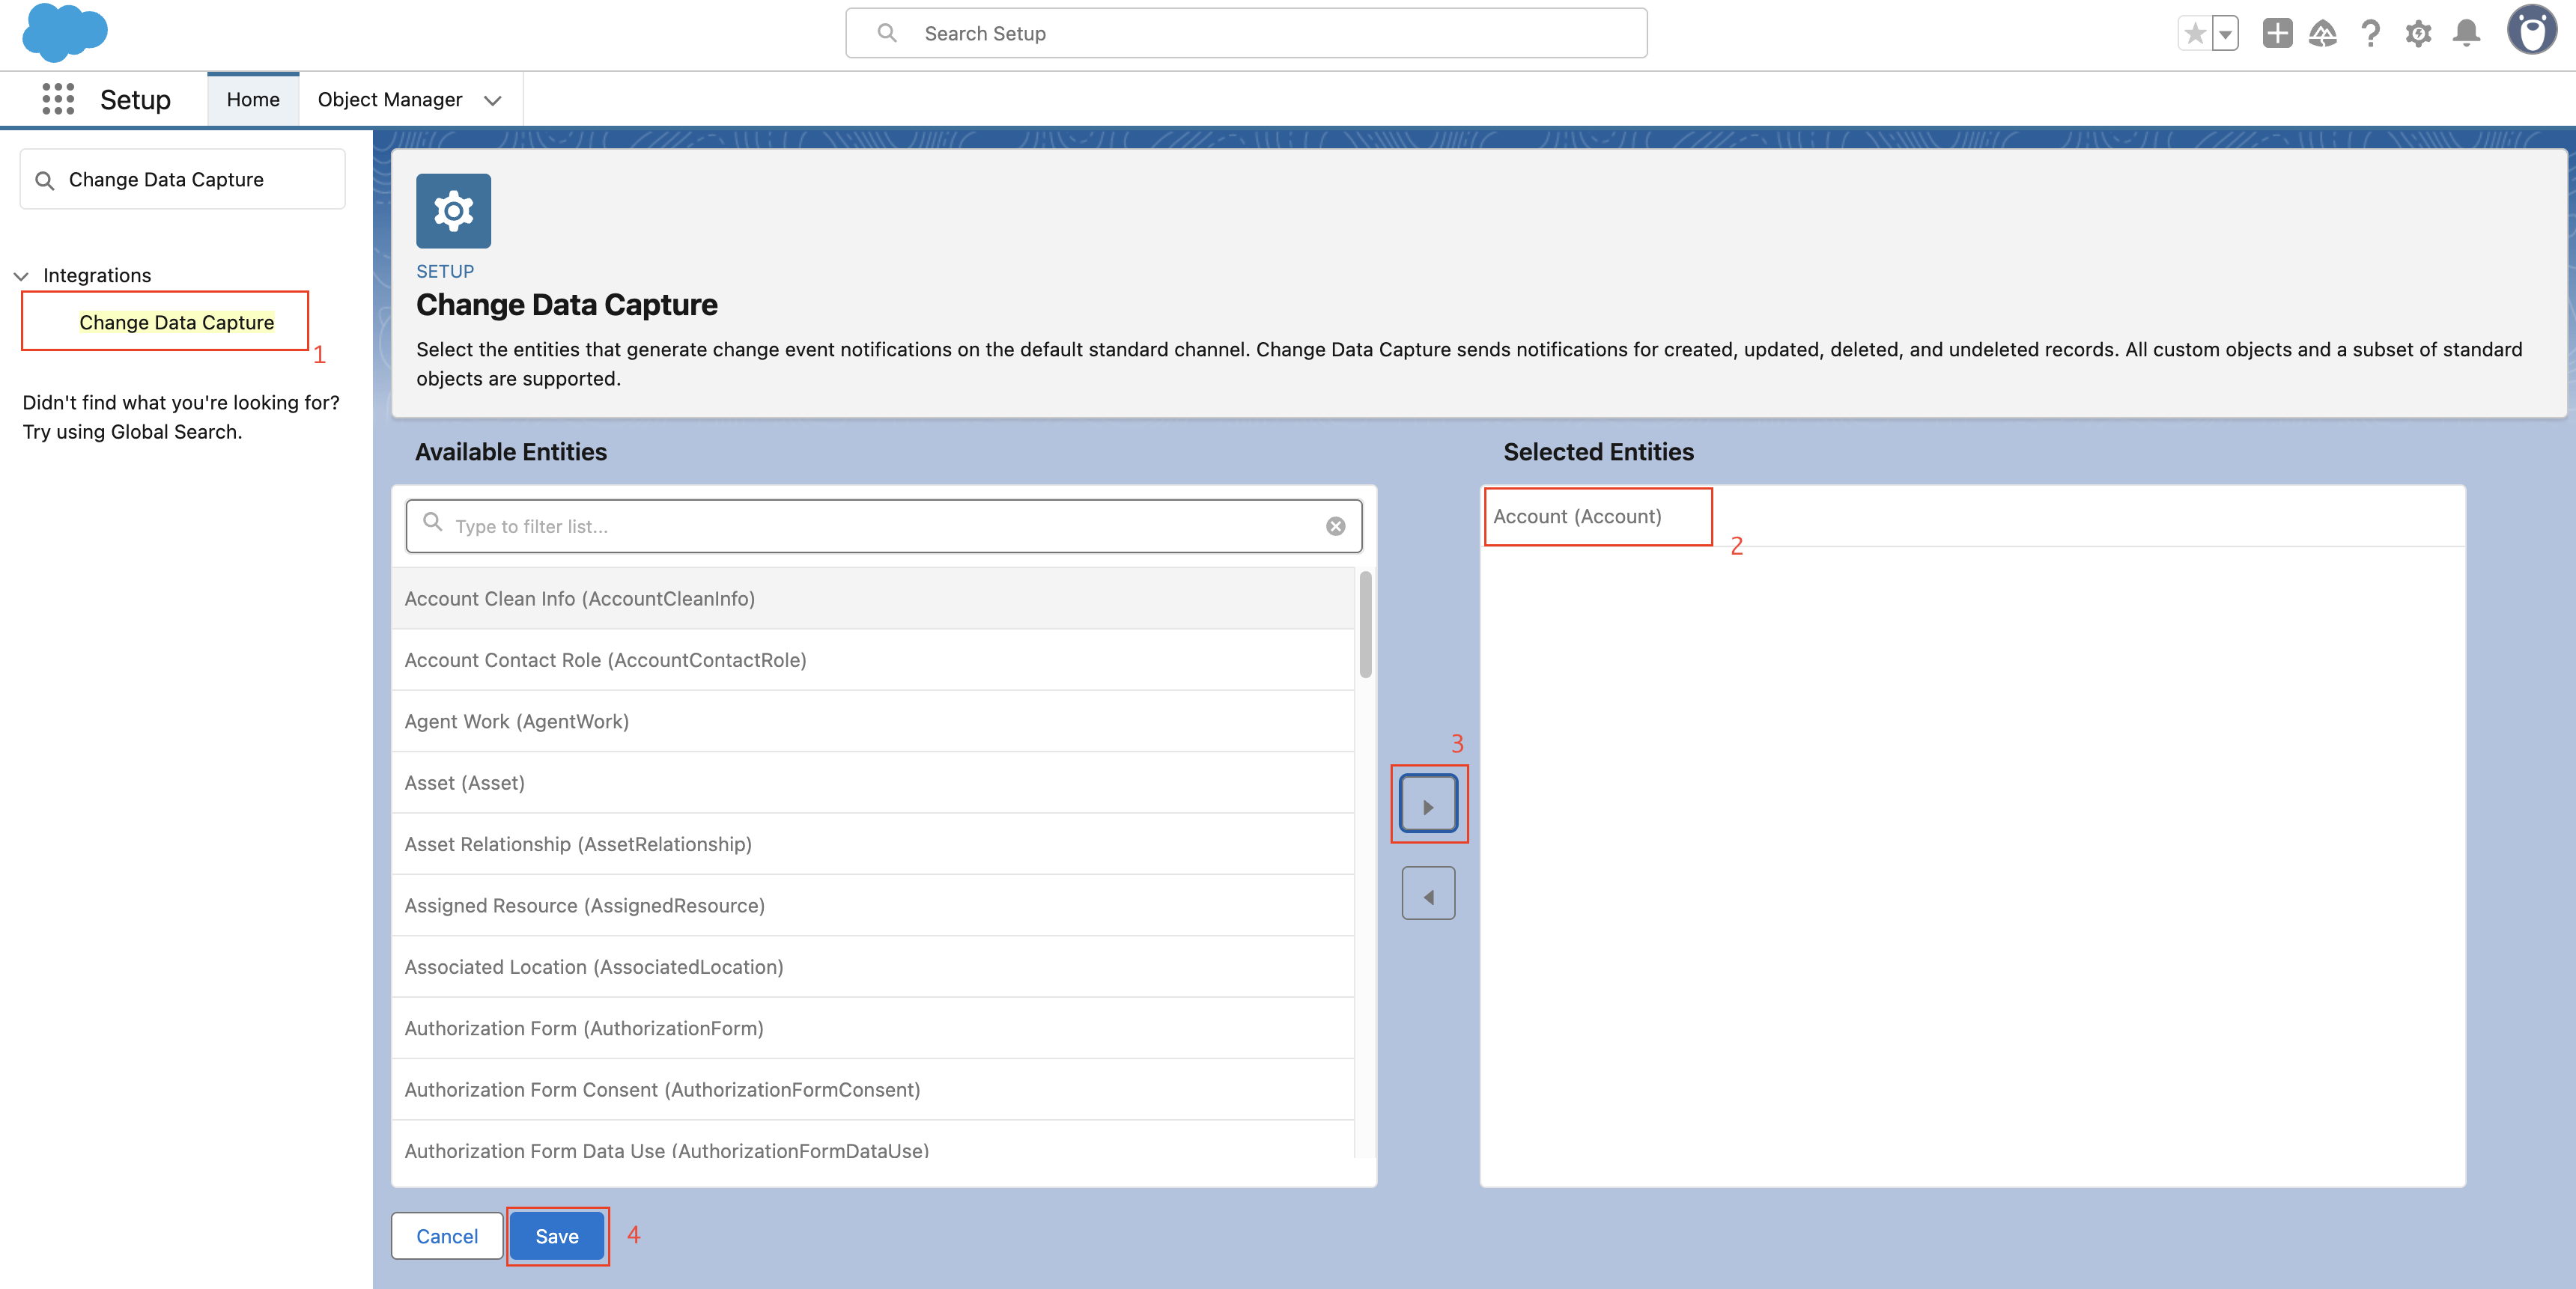Click the Type to filter list field
2576x1289 pixels.
click(x=884, y=526)
